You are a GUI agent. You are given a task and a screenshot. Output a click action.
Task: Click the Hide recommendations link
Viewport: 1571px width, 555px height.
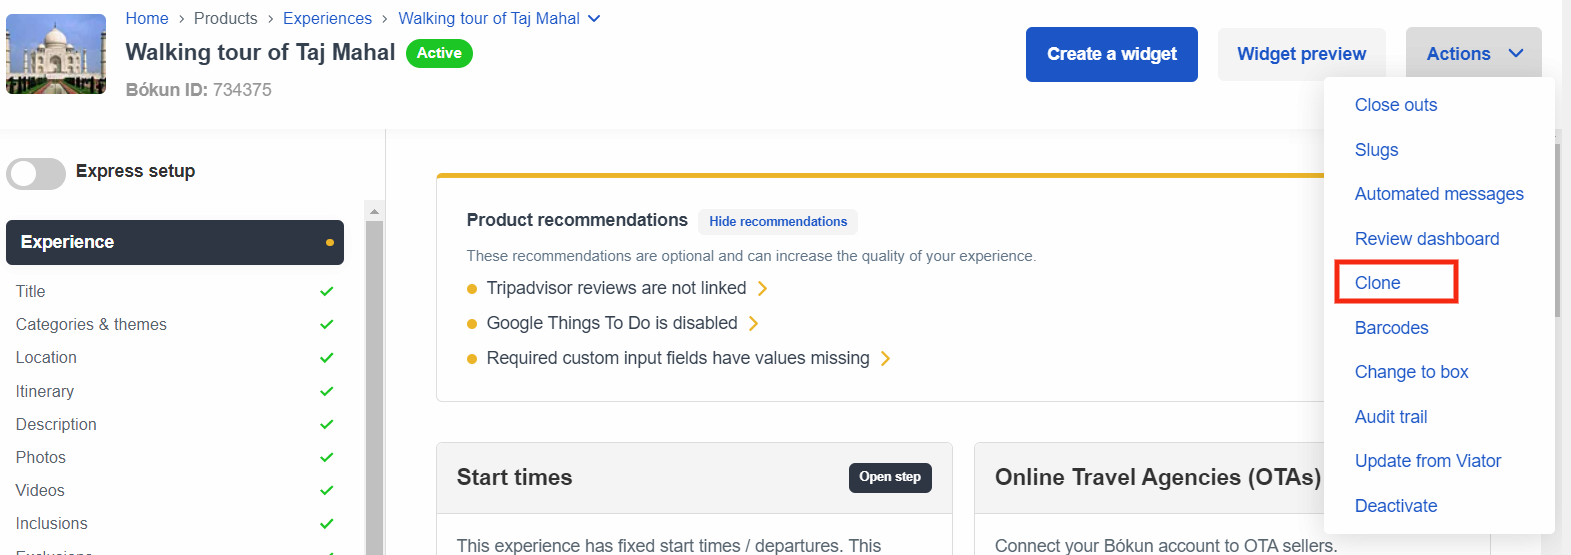coord(778,221)
